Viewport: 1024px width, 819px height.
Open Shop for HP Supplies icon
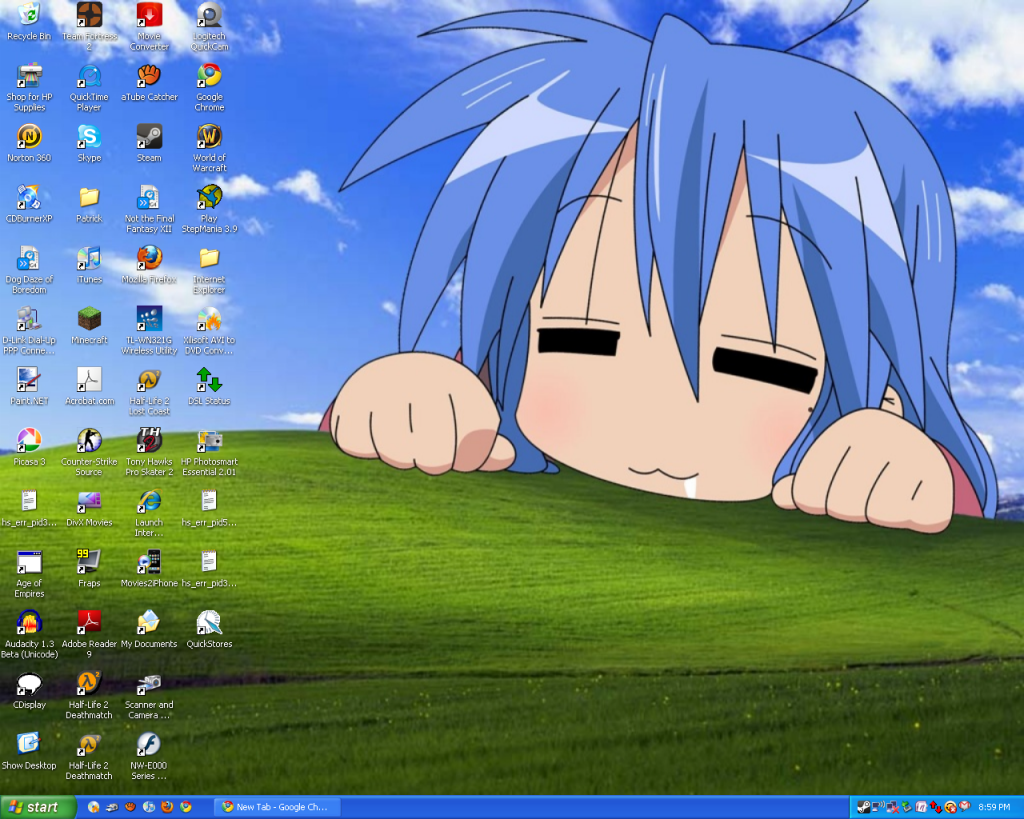pyautogui.click(x=29, y=88)
